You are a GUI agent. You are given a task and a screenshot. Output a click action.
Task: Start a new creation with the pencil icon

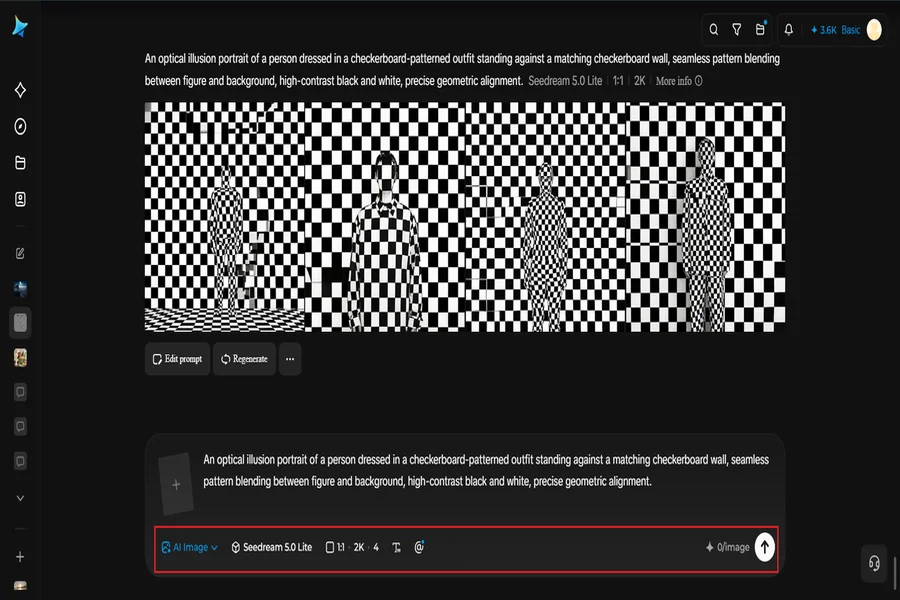click(20, 253)
